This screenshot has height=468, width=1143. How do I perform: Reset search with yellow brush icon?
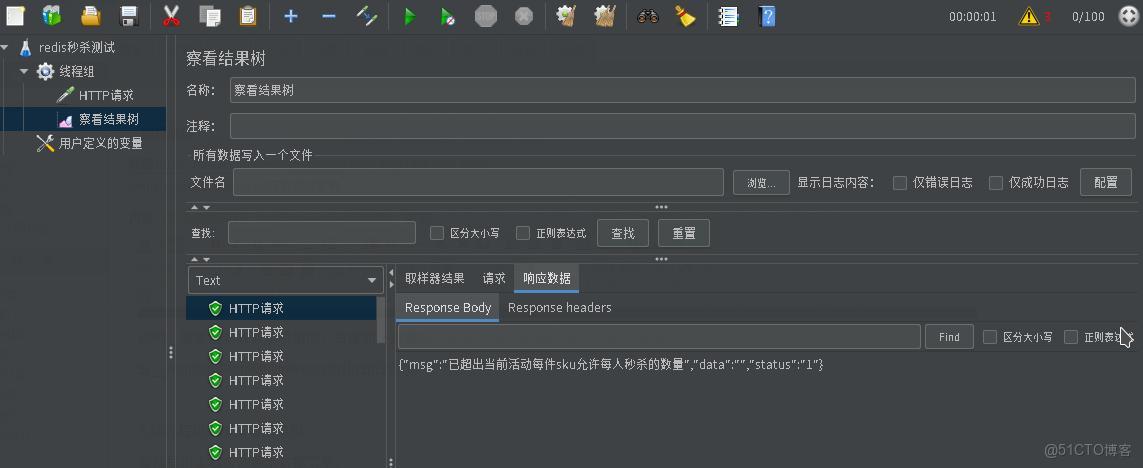click(x=684, y=15)
